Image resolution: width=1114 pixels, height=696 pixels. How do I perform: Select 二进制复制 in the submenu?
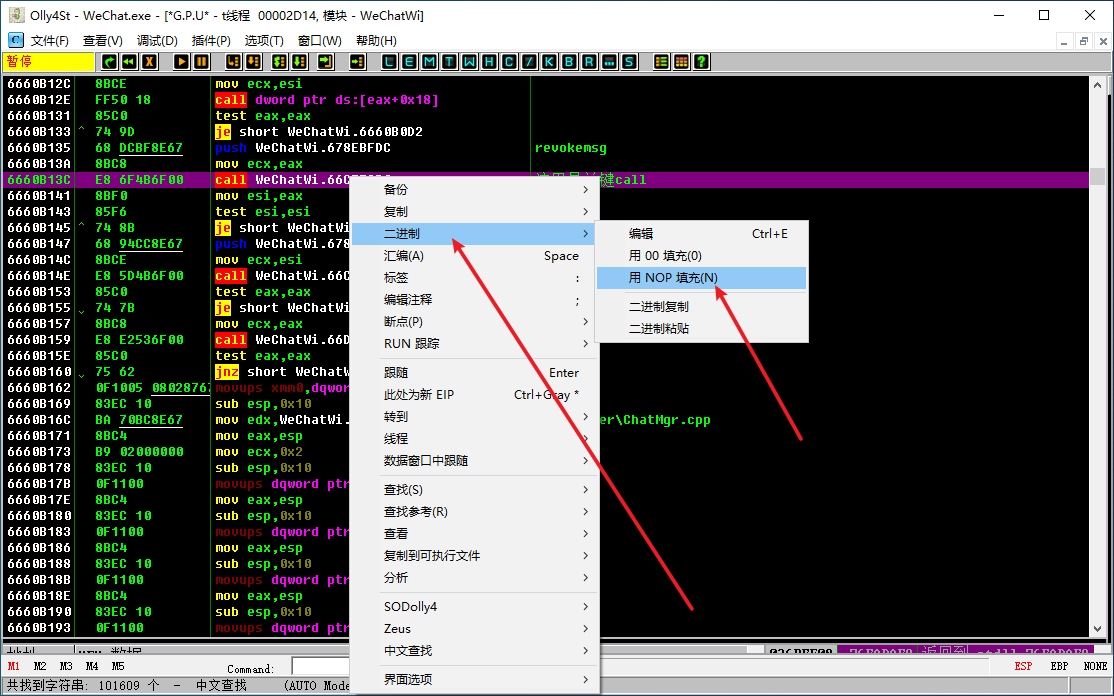coord(701,307)
